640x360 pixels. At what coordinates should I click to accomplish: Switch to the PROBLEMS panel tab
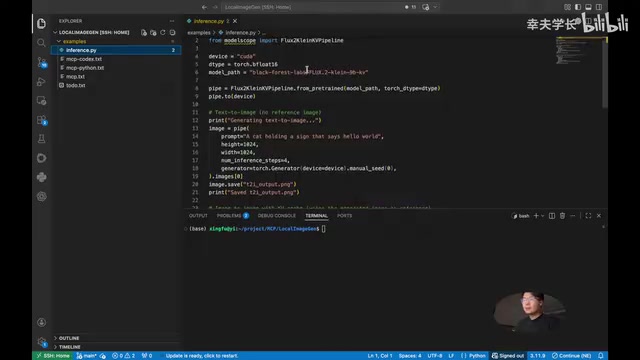[x=233, y=216]
